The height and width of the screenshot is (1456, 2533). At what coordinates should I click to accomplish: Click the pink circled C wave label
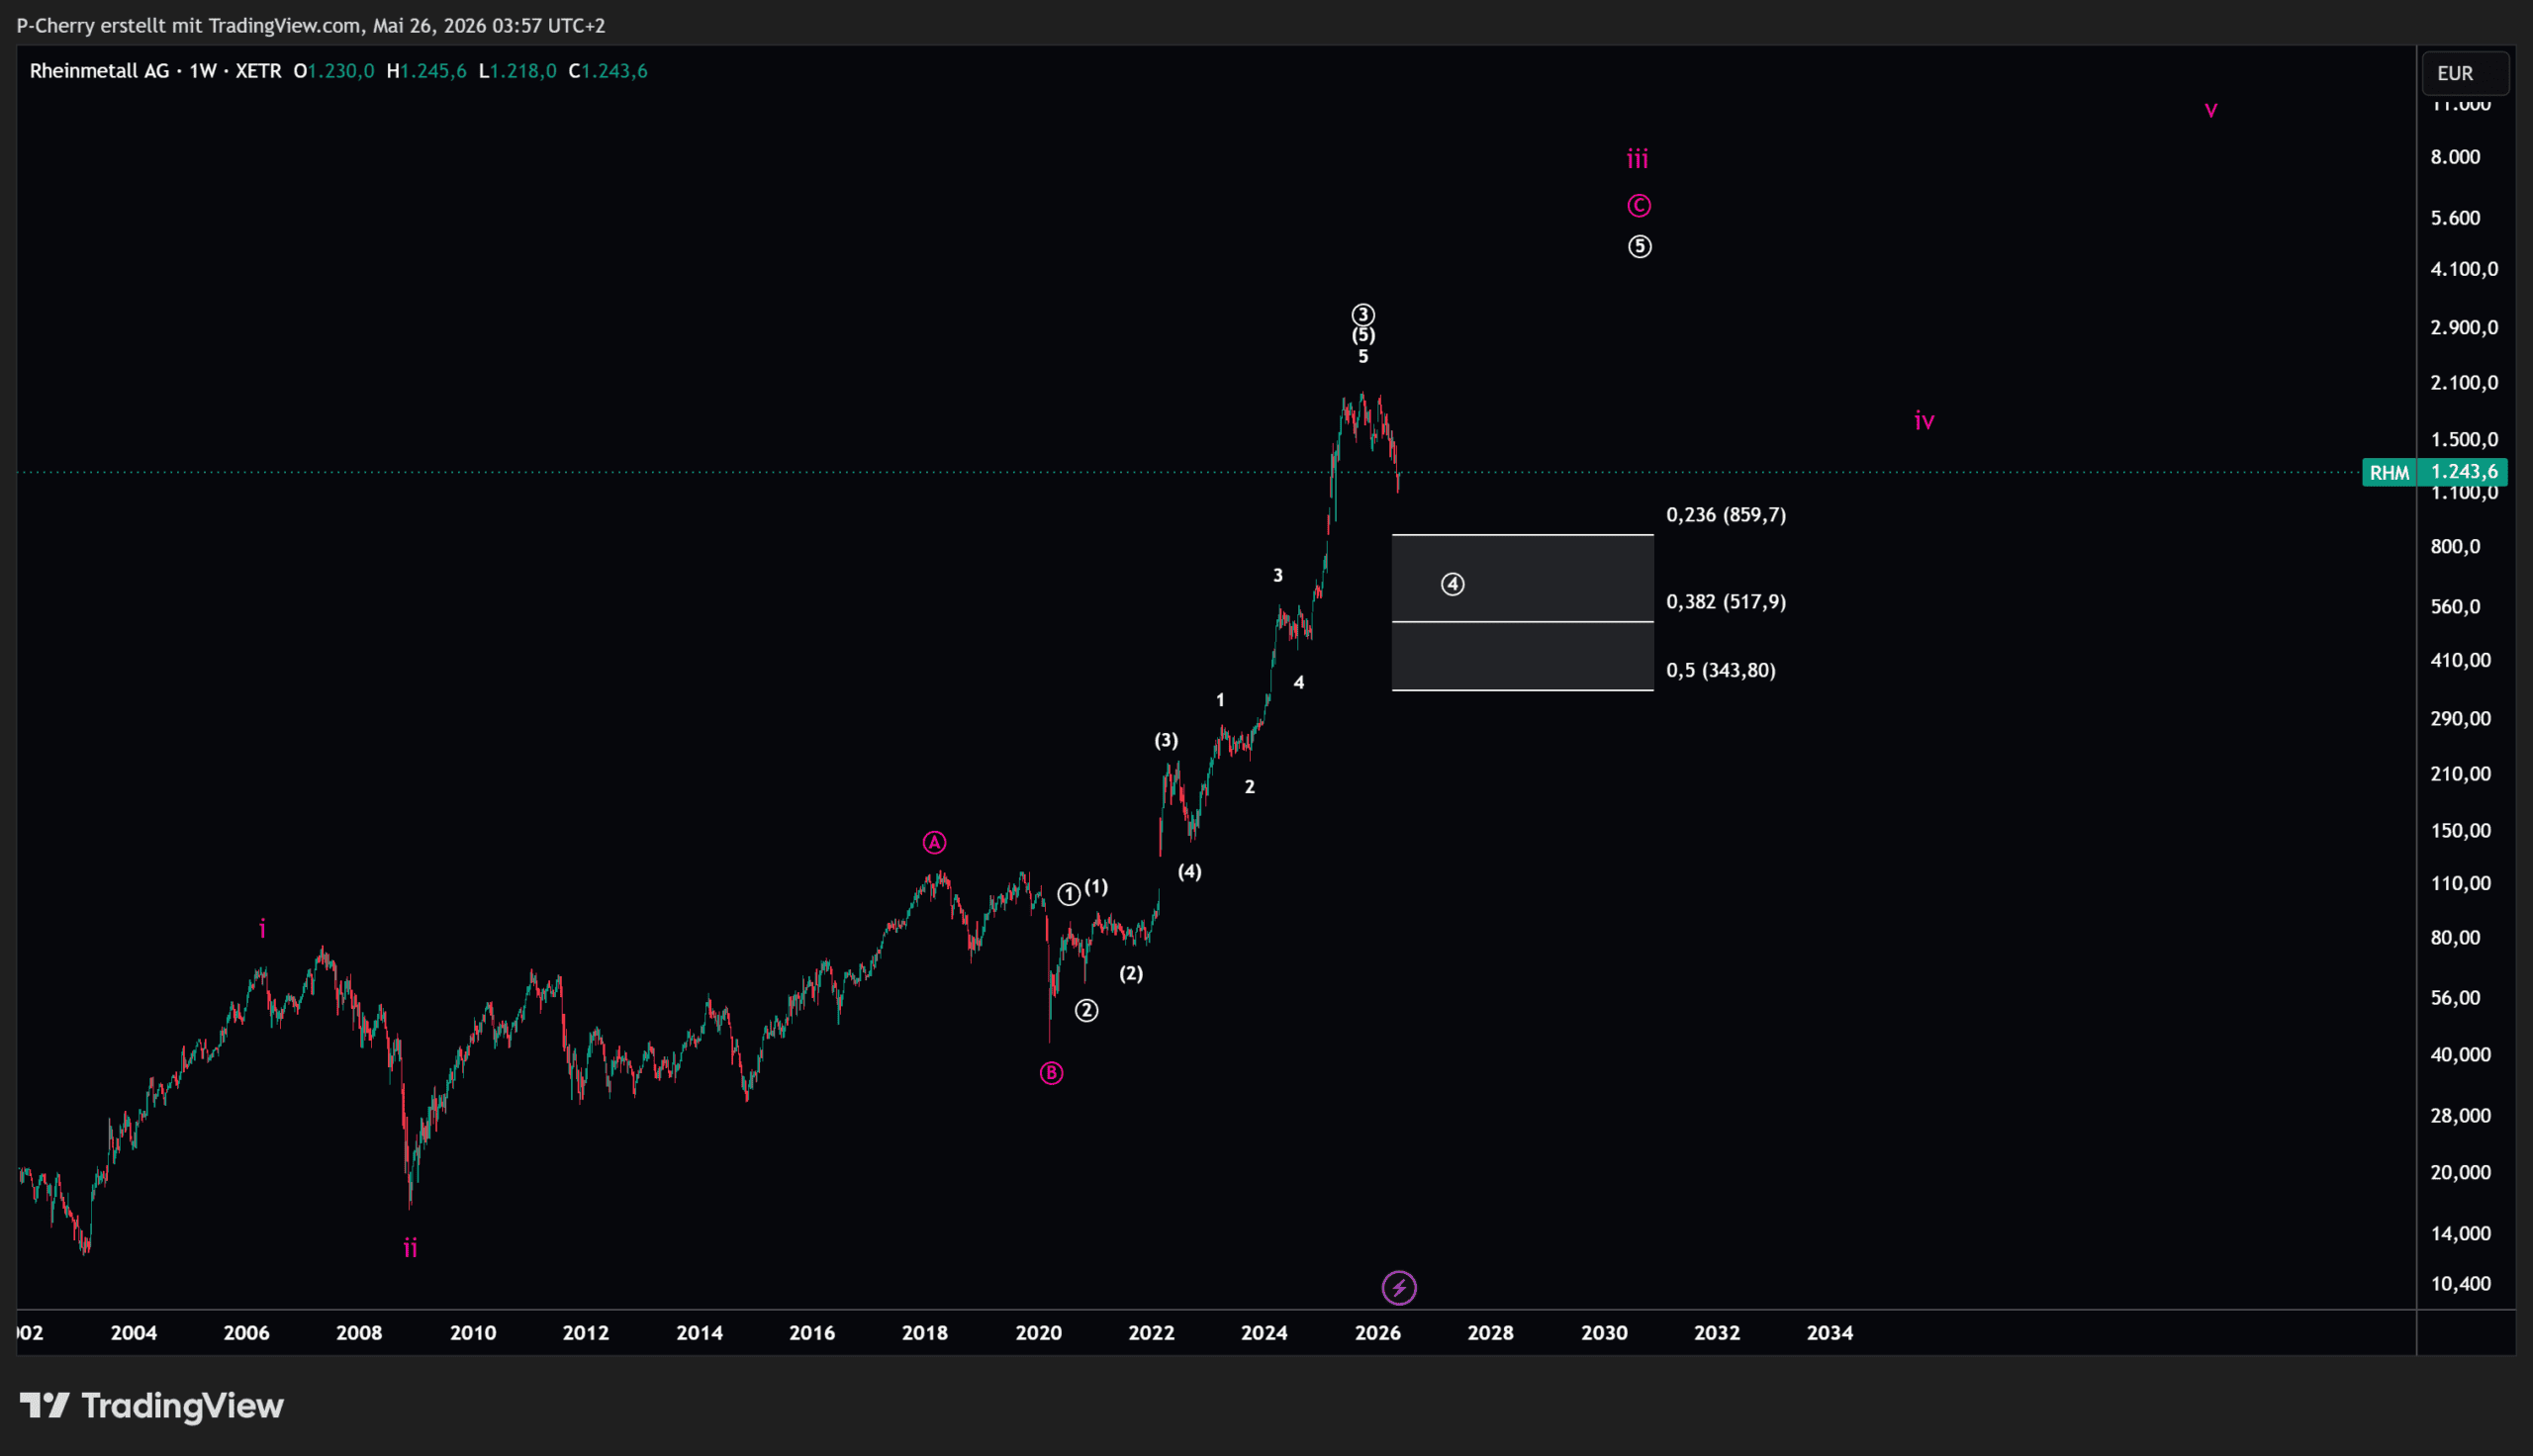[x=1639, y=205]
